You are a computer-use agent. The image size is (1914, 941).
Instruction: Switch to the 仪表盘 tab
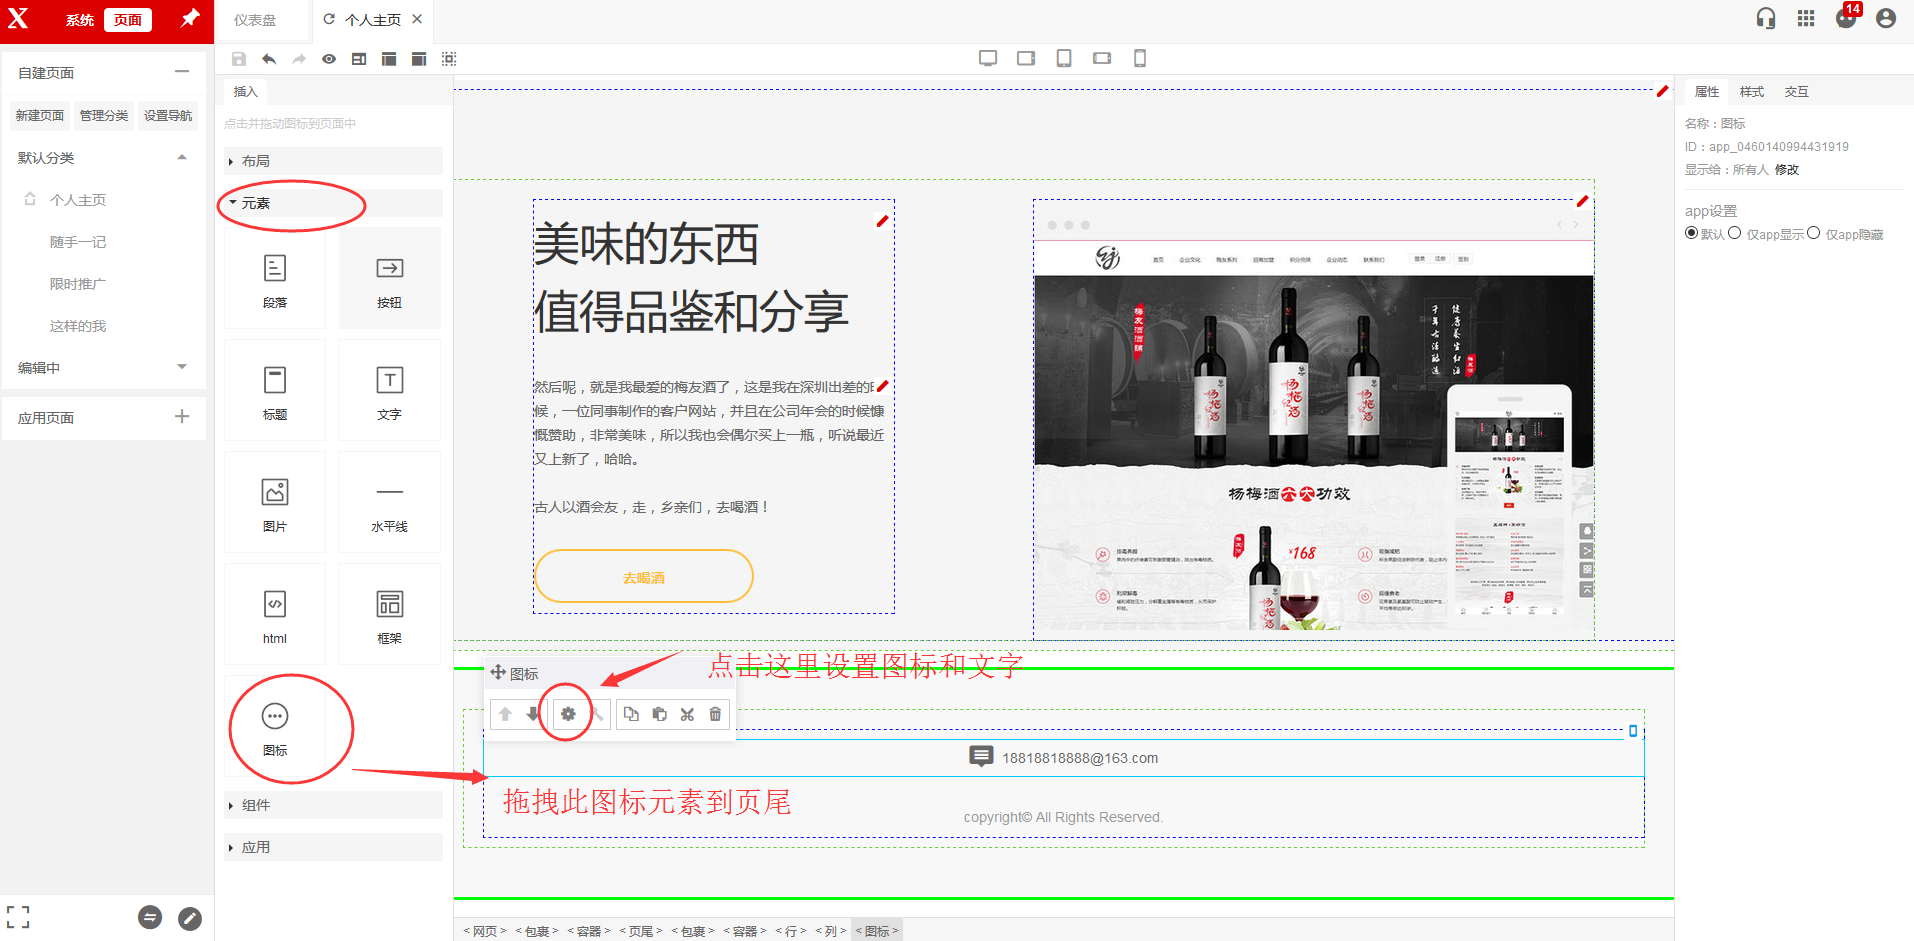(x=255, y=20)
